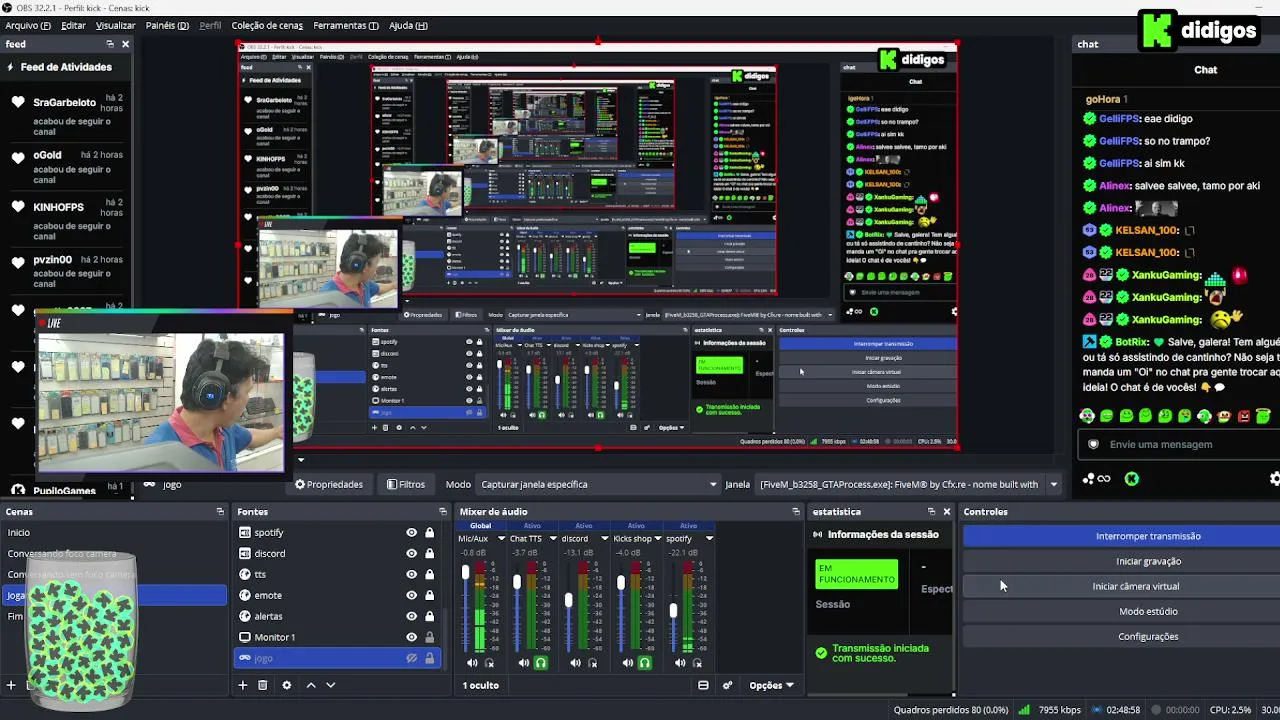Open the Editar menu
Image resolution: width=1280 pixels, height=720 pixels.
pyautogui.click(x=73, y=25)
